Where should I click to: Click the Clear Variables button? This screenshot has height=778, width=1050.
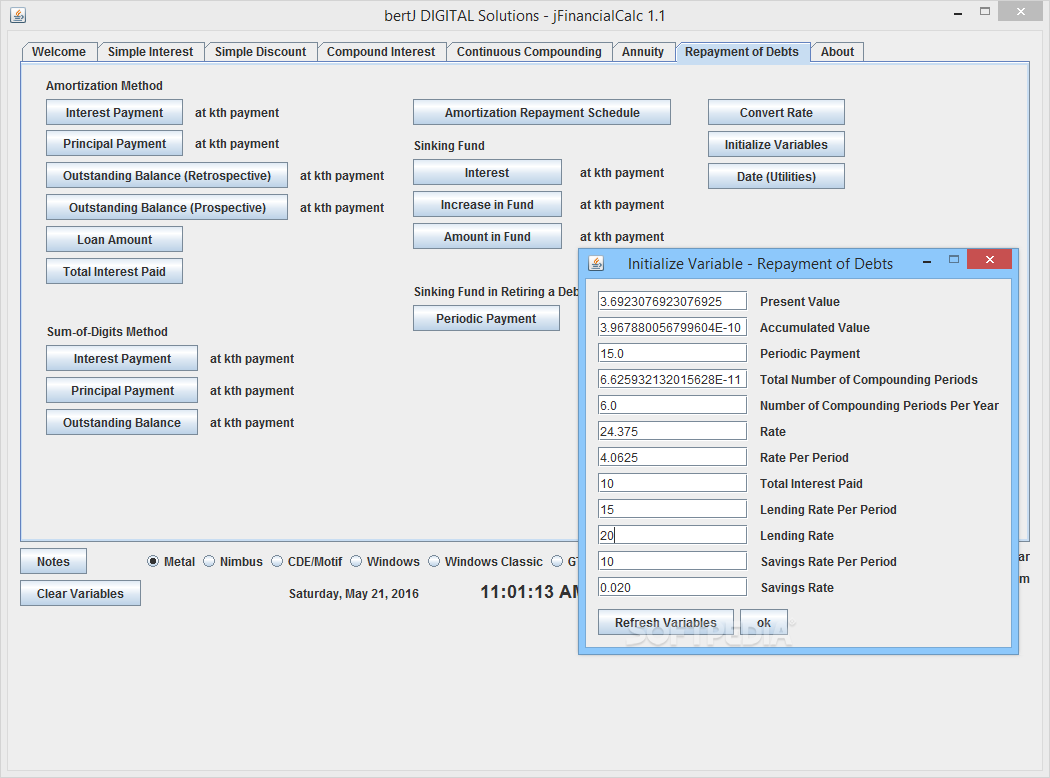tap(80, 594)
